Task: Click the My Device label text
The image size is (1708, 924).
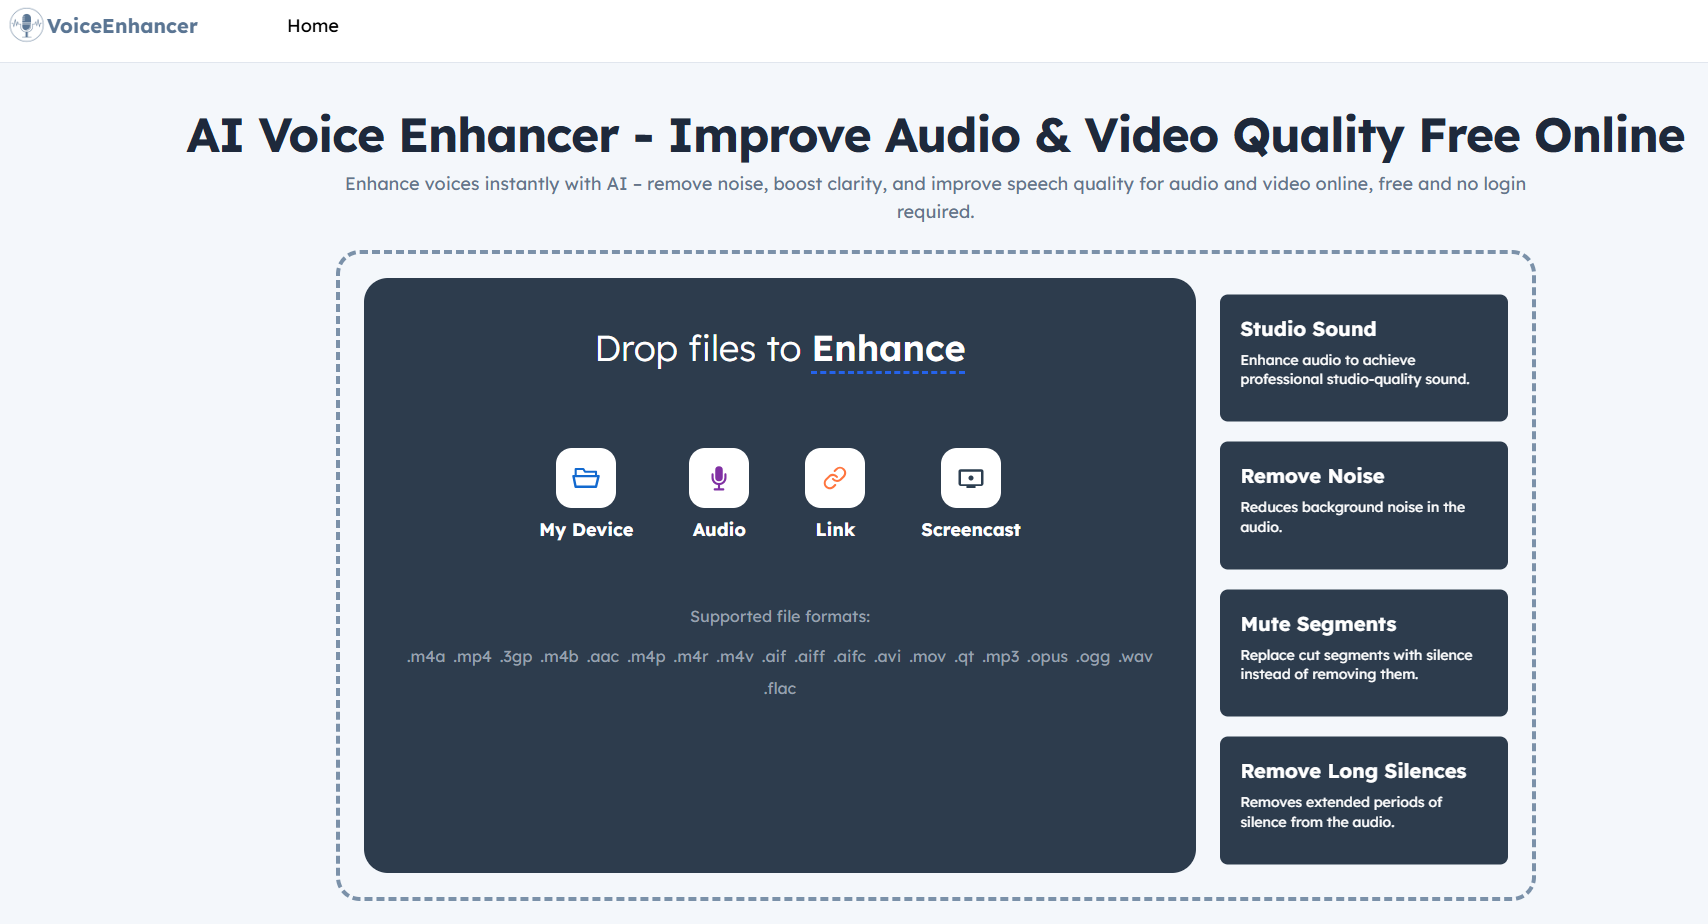Action: pos(586,530)
